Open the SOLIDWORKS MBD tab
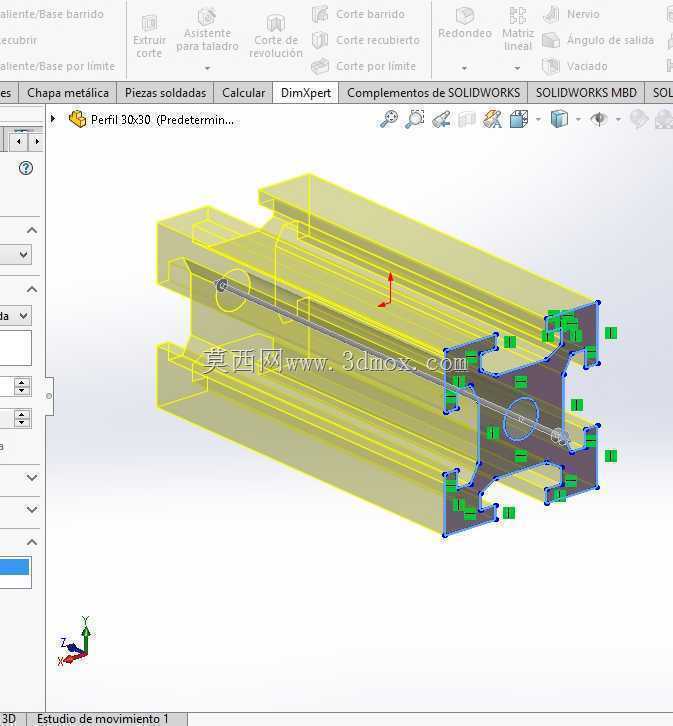 [586, 93]
